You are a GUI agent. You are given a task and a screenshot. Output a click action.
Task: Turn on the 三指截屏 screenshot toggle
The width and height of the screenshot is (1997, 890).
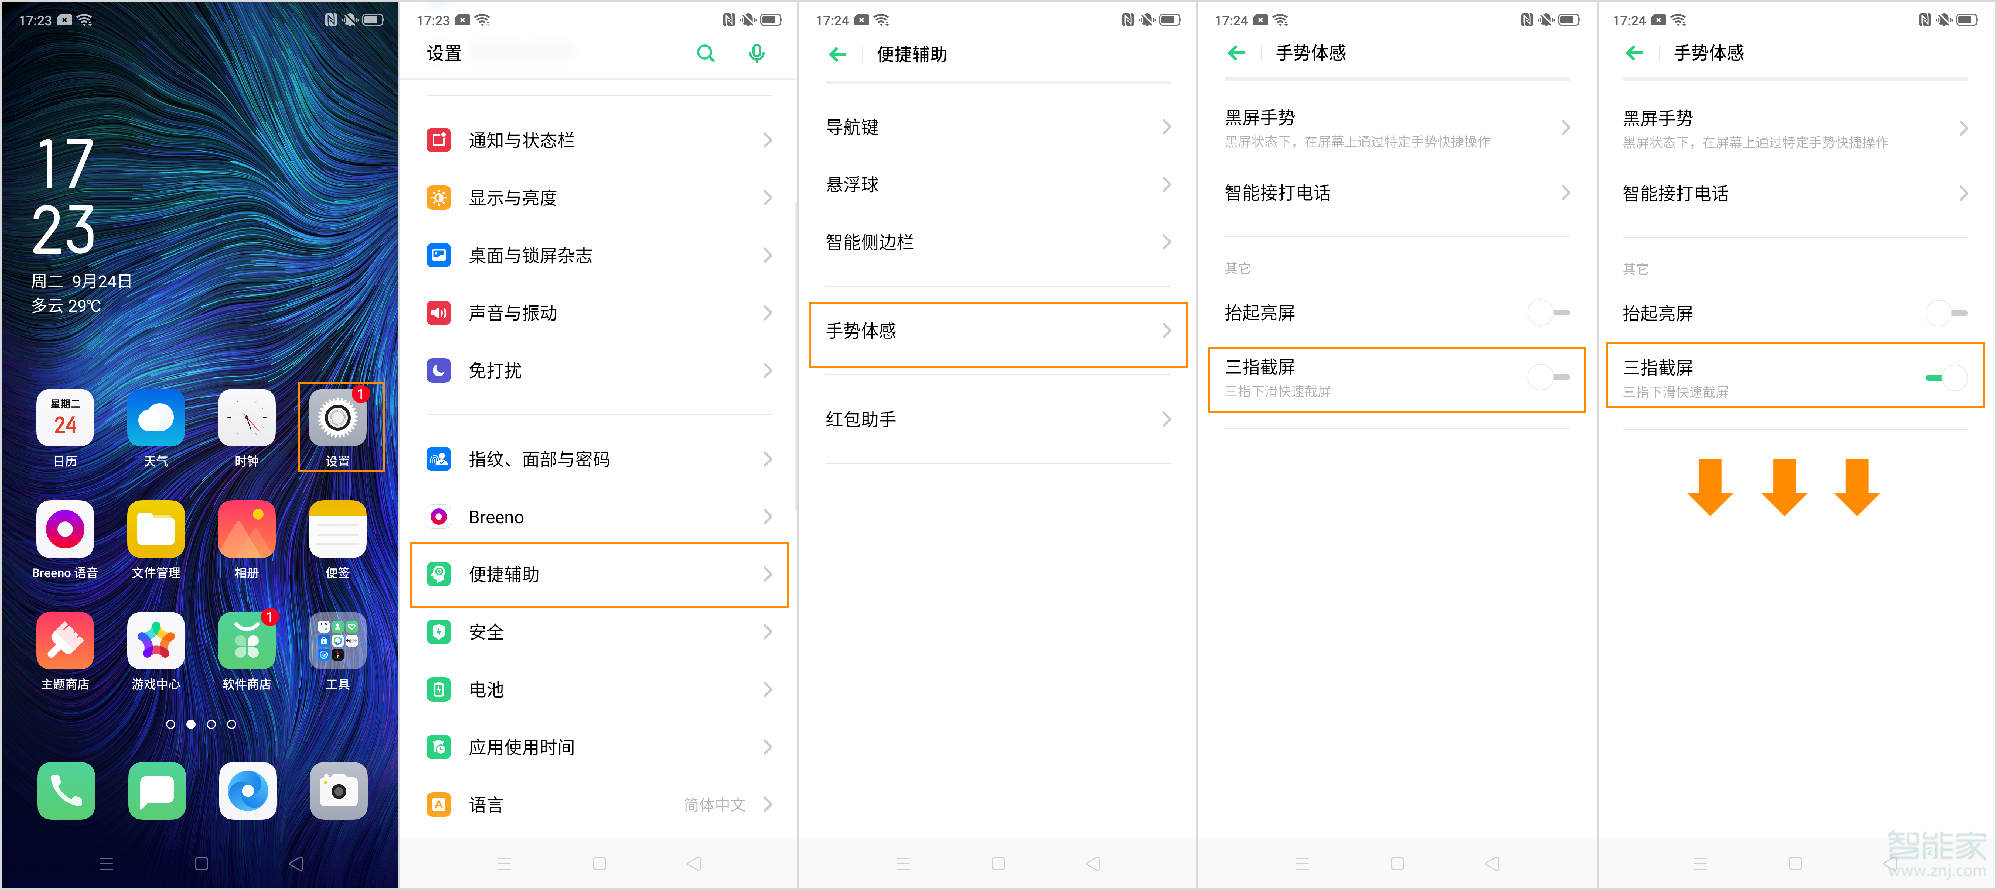coord(1546,377)
